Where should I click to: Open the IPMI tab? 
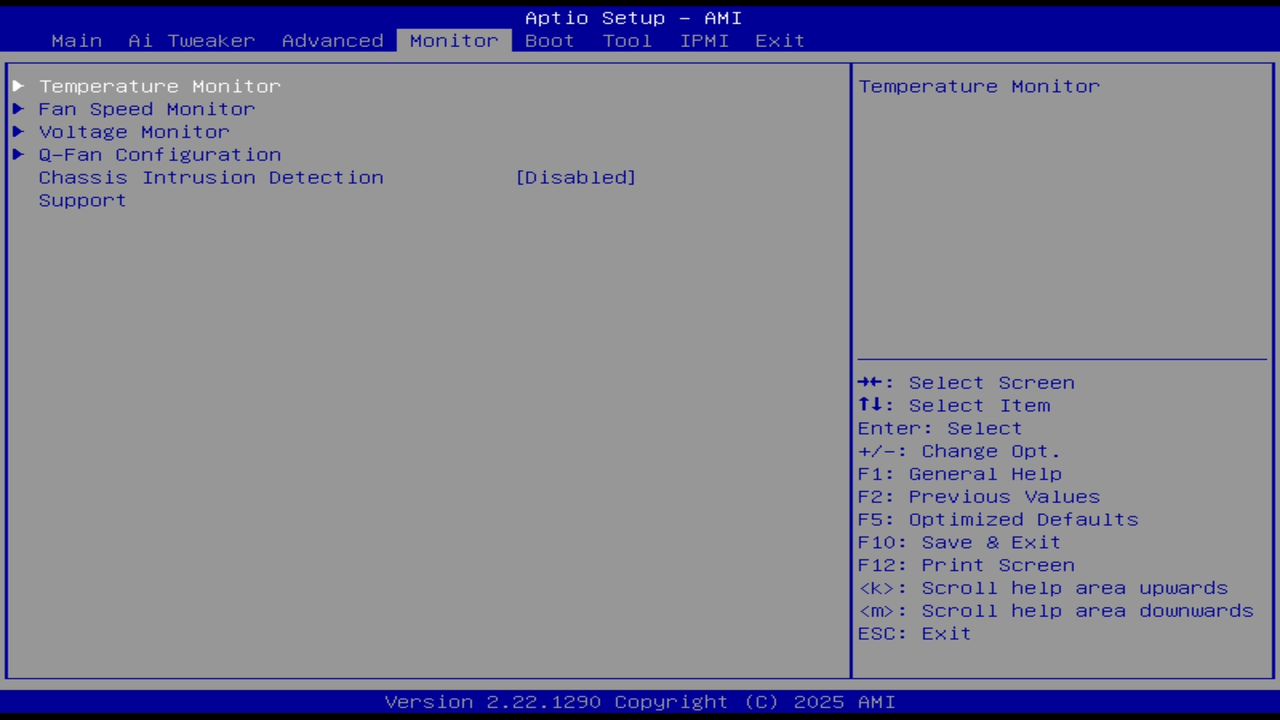click(x=704, y=40)
